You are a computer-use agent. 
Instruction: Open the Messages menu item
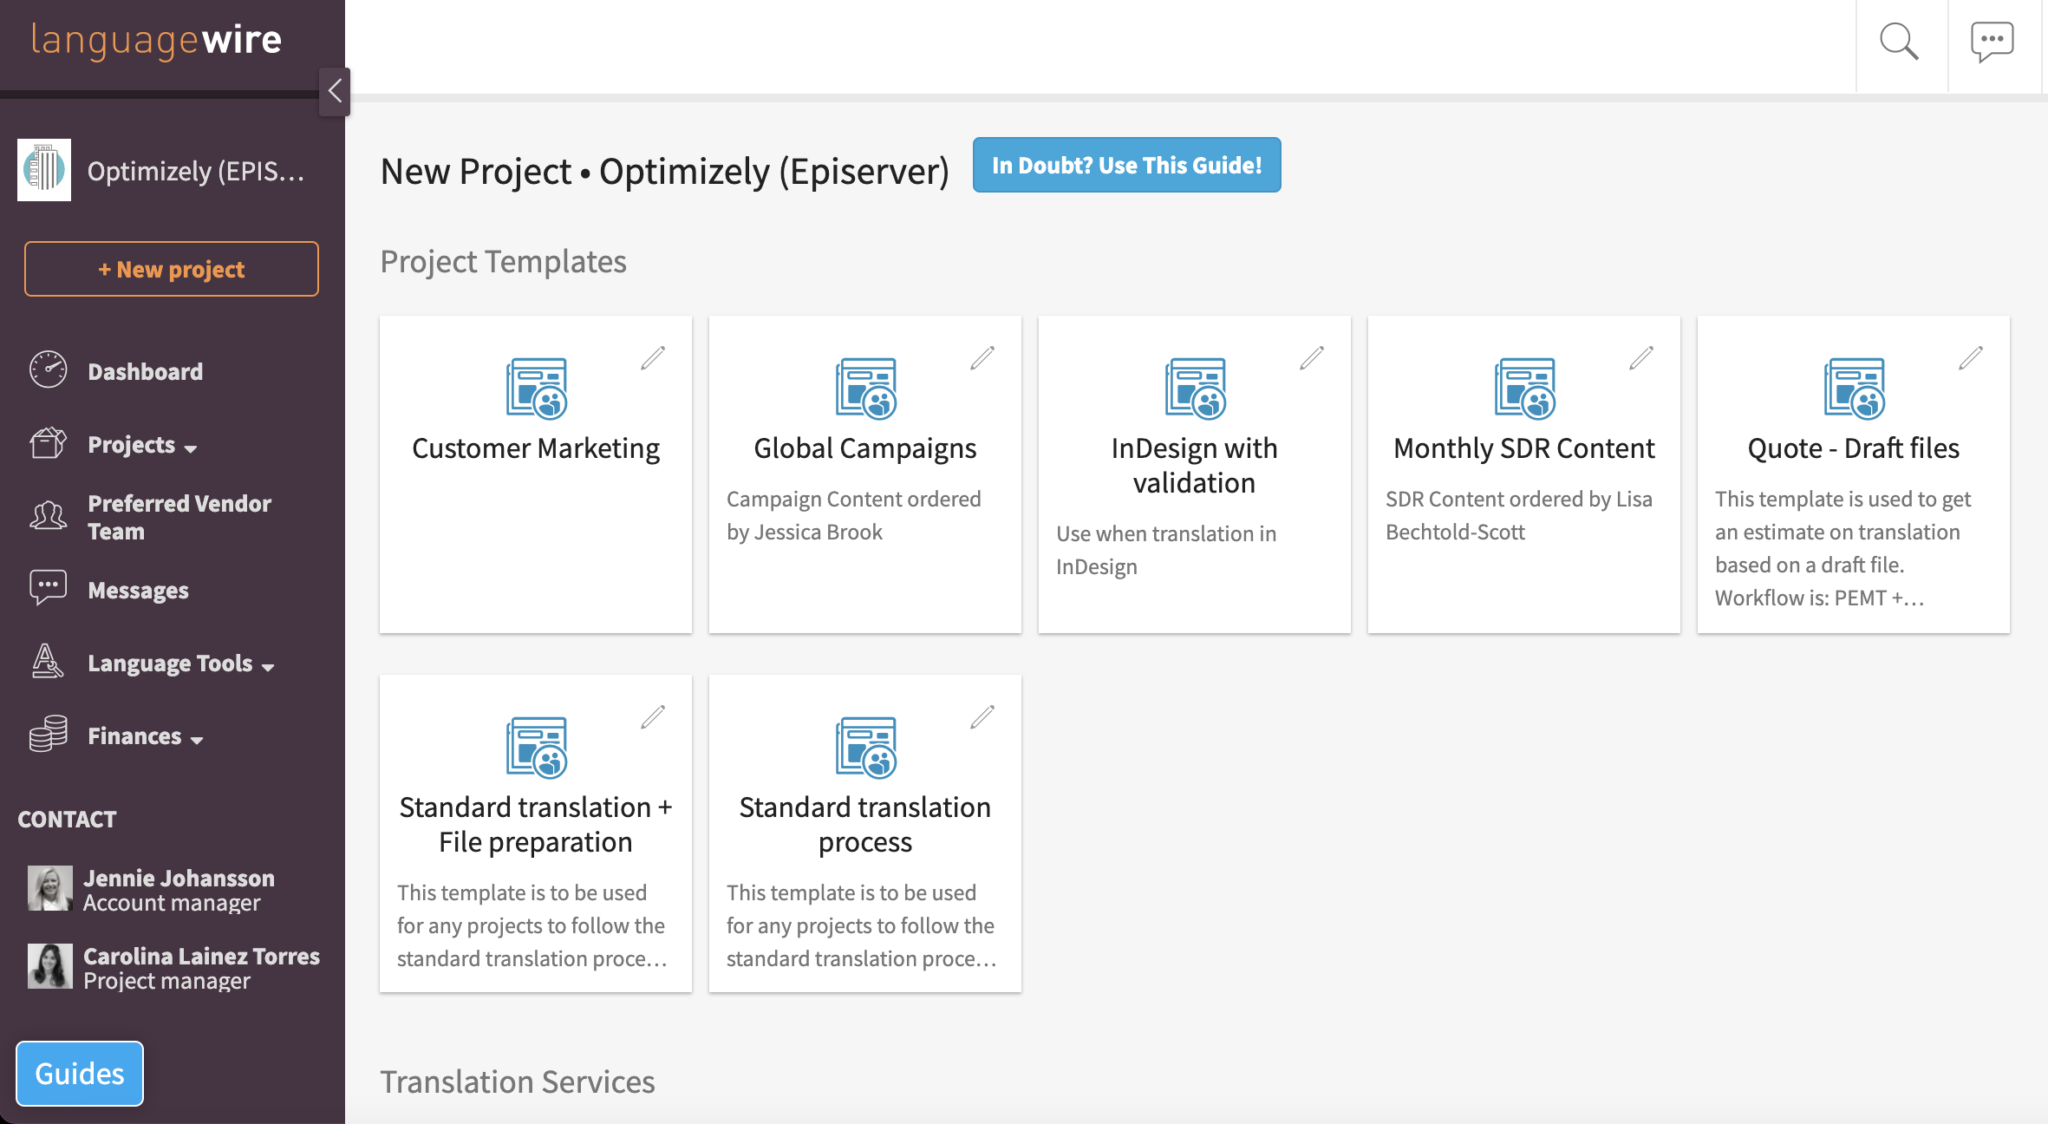click(138, 591)
